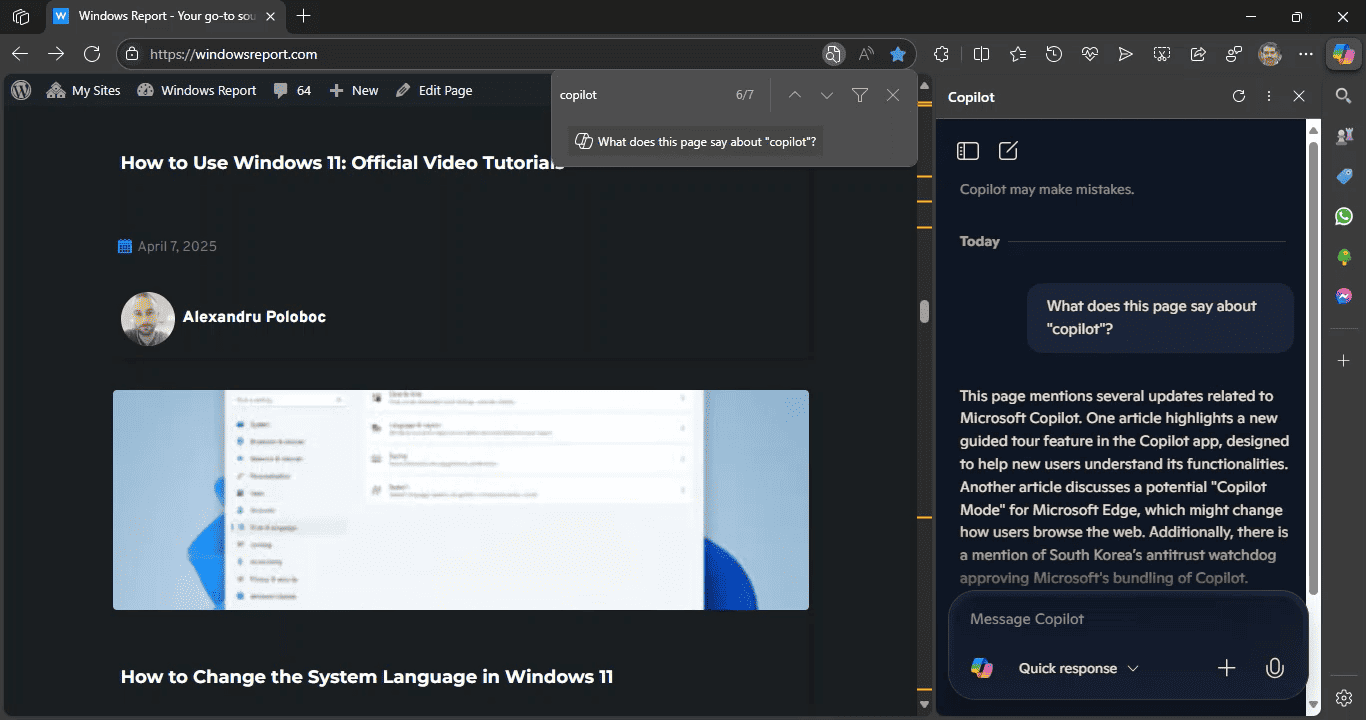Image resolution: width=1366 pixels, height=720 pixels.
Task: View site information lock icon
Action: coord(134,54)
